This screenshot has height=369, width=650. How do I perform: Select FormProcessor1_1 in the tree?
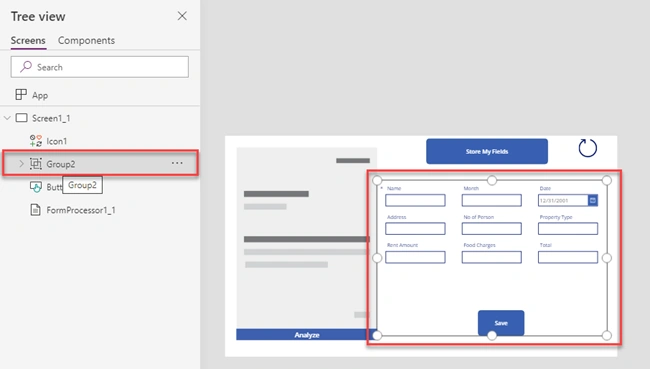click(x=81, y=210)
